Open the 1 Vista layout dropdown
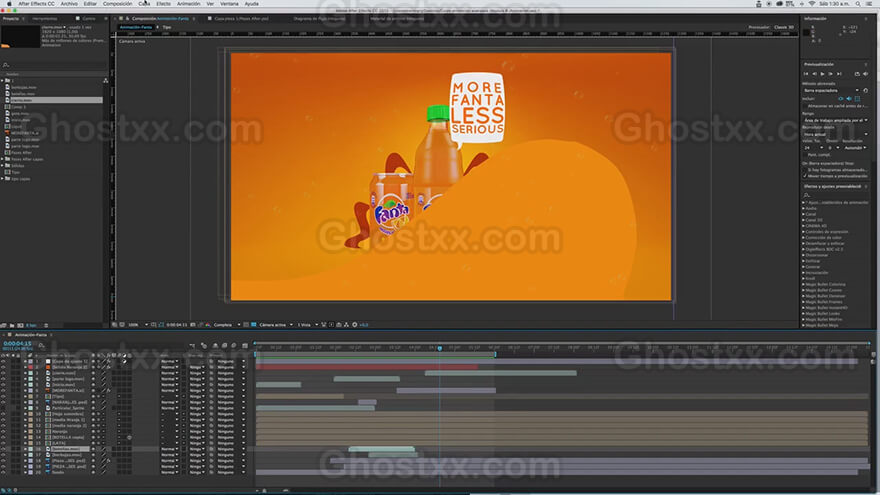 tap(308, 324)
